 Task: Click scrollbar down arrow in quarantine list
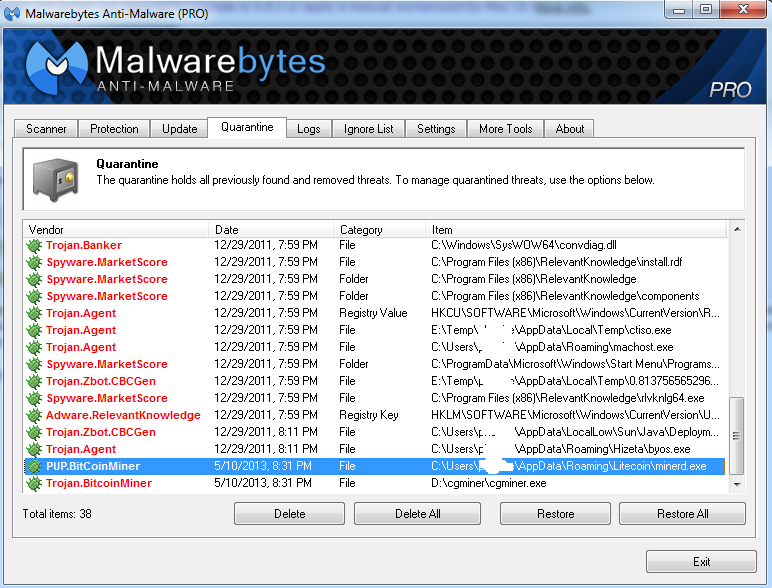[x=737, y=485]
